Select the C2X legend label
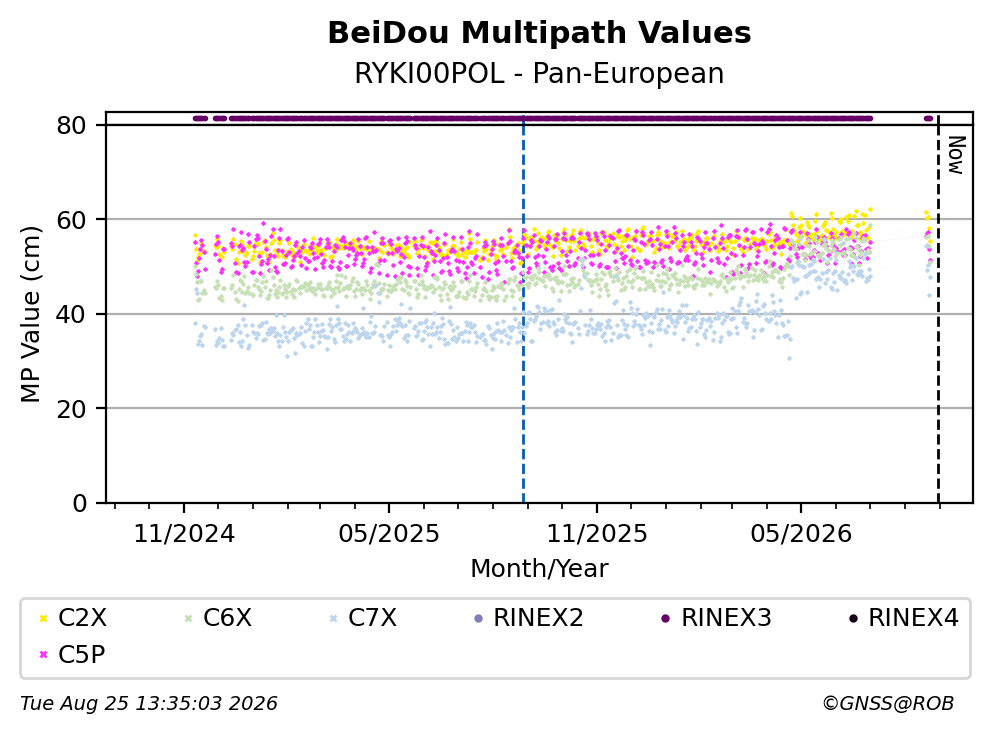Viewport: 993px width, 734px height. (x=82, y=618)
